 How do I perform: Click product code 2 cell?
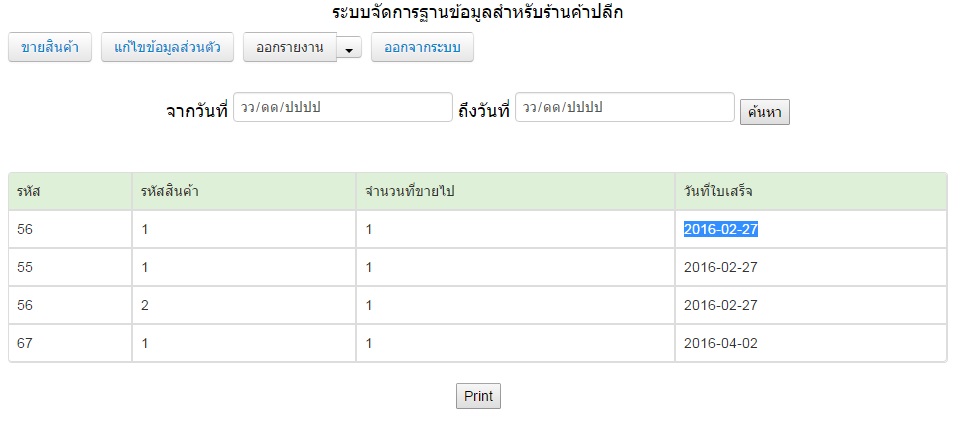click(x=145, y=305)
